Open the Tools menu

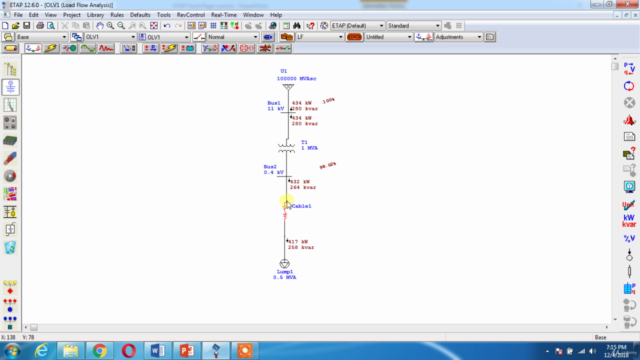(x=164, y=15)
